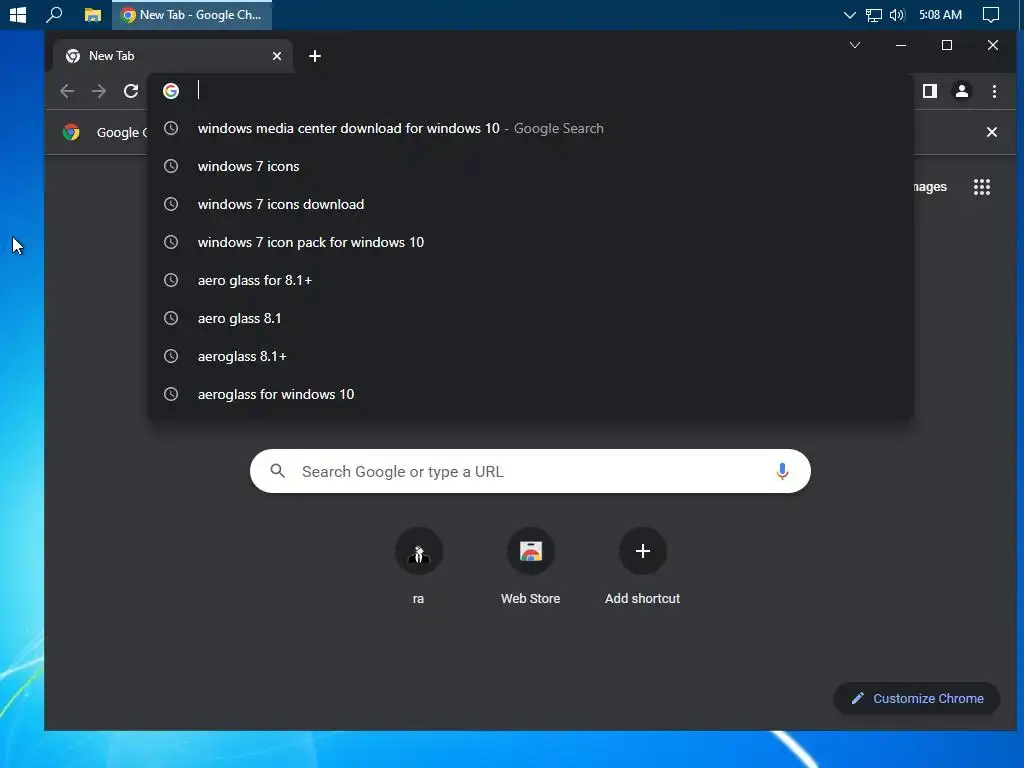Close the New Tab tab
1024x768 pixels.
[277, 56]
